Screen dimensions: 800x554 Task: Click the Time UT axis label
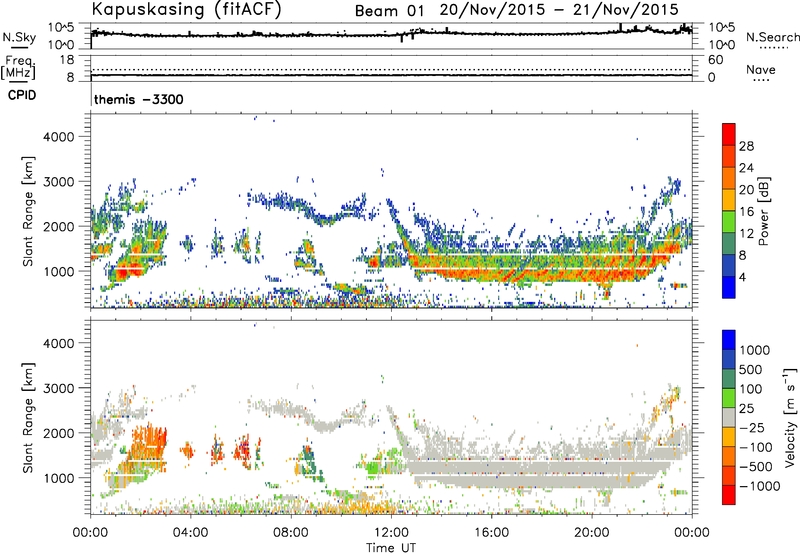[391, 548]
